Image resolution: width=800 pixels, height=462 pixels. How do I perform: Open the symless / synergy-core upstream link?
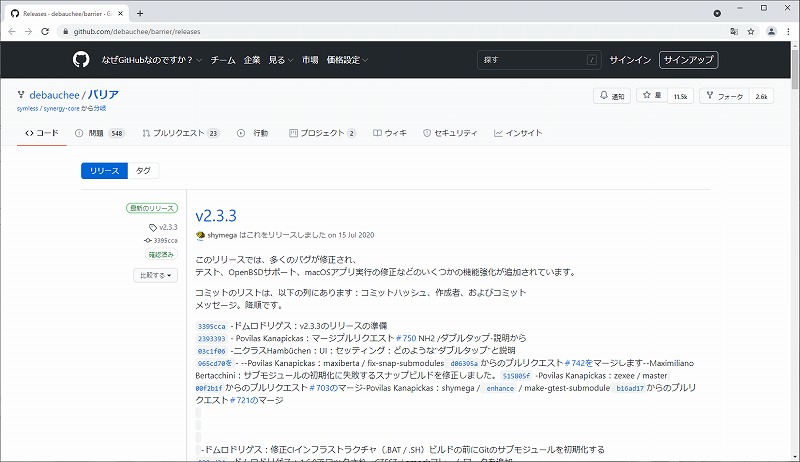click(x=48, y=109)
